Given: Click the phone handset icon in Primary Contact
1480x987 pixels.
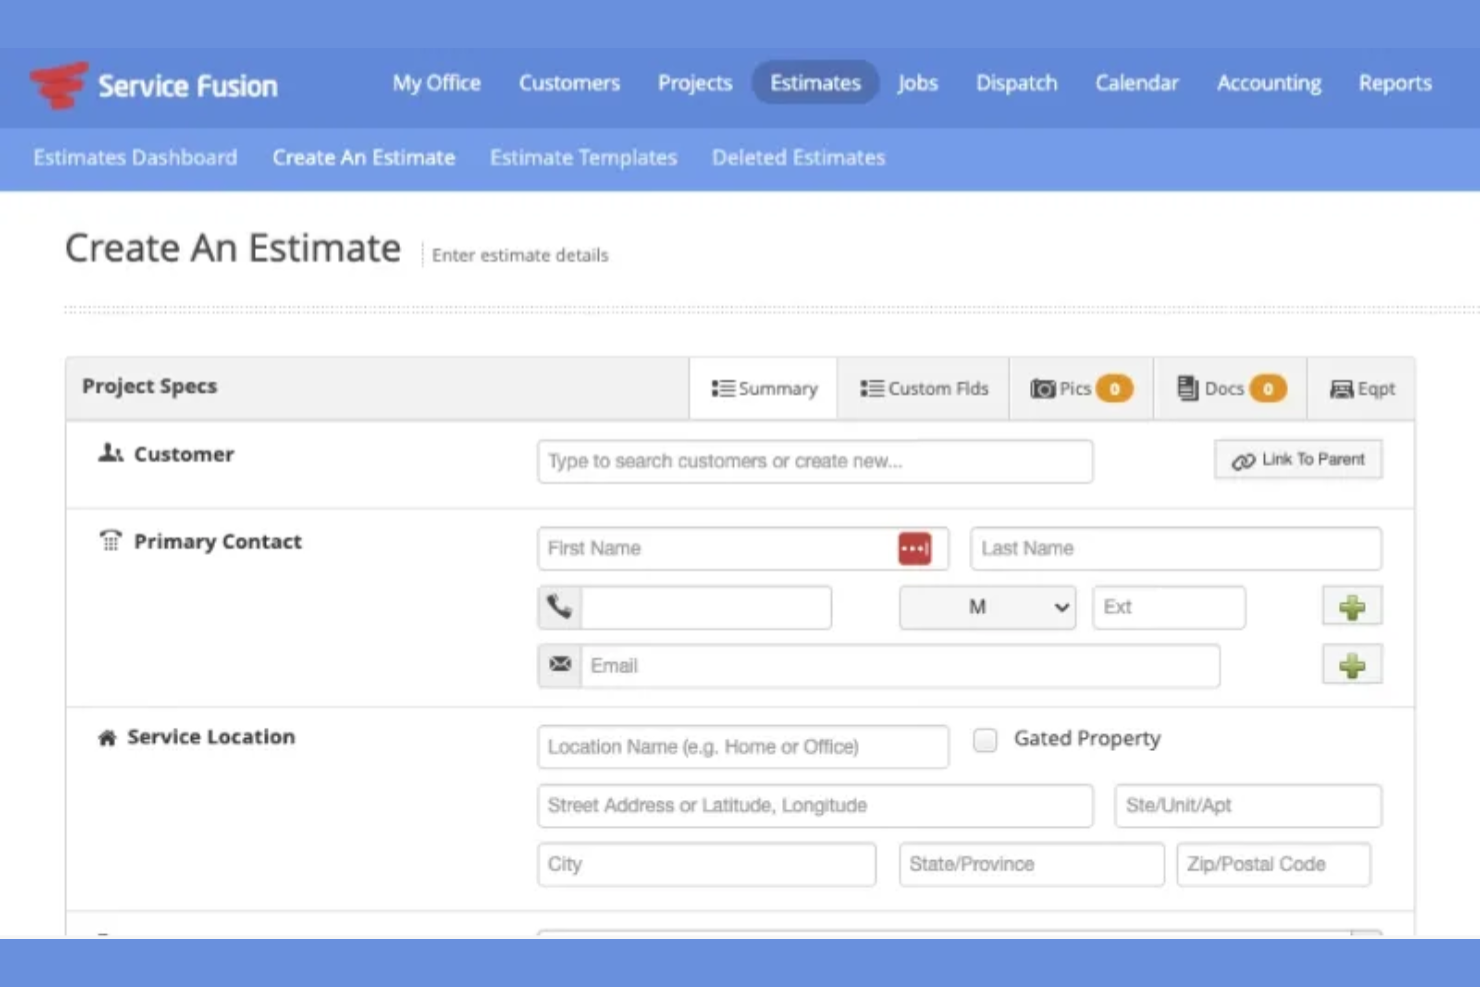Looking at the screenshot, I should [x=559, y=606].
